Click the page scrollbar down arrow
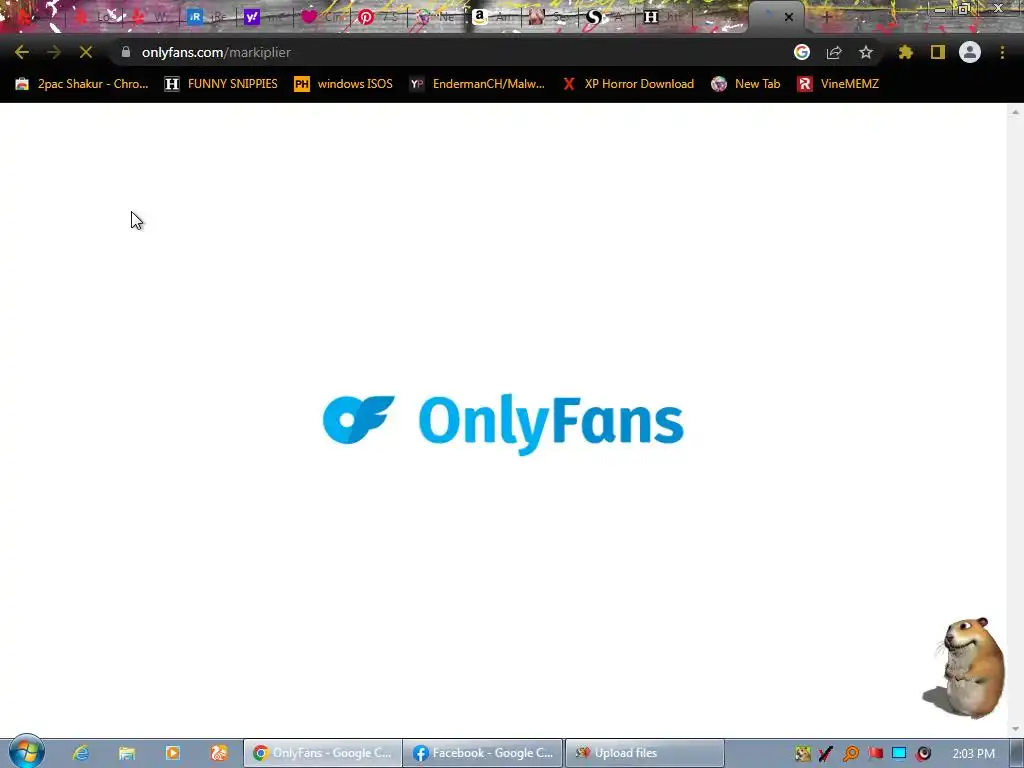 point(1015,729)
